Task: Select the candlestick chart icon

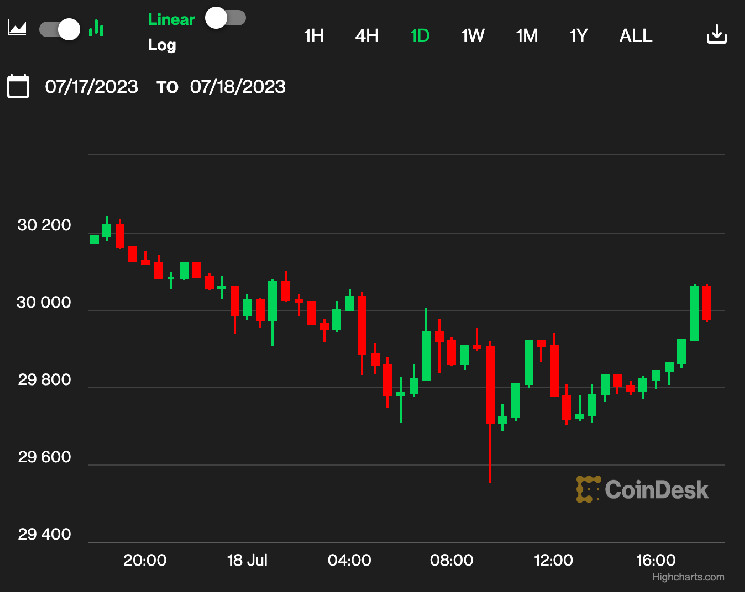Action: (96, 28)
